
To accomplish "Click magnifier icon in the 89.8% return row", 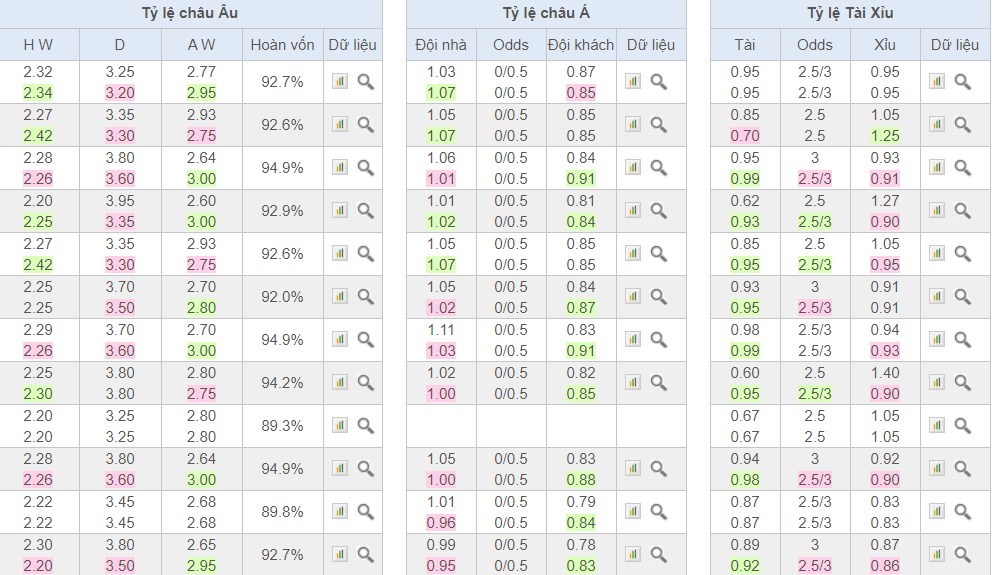I will tap(365, 512).
